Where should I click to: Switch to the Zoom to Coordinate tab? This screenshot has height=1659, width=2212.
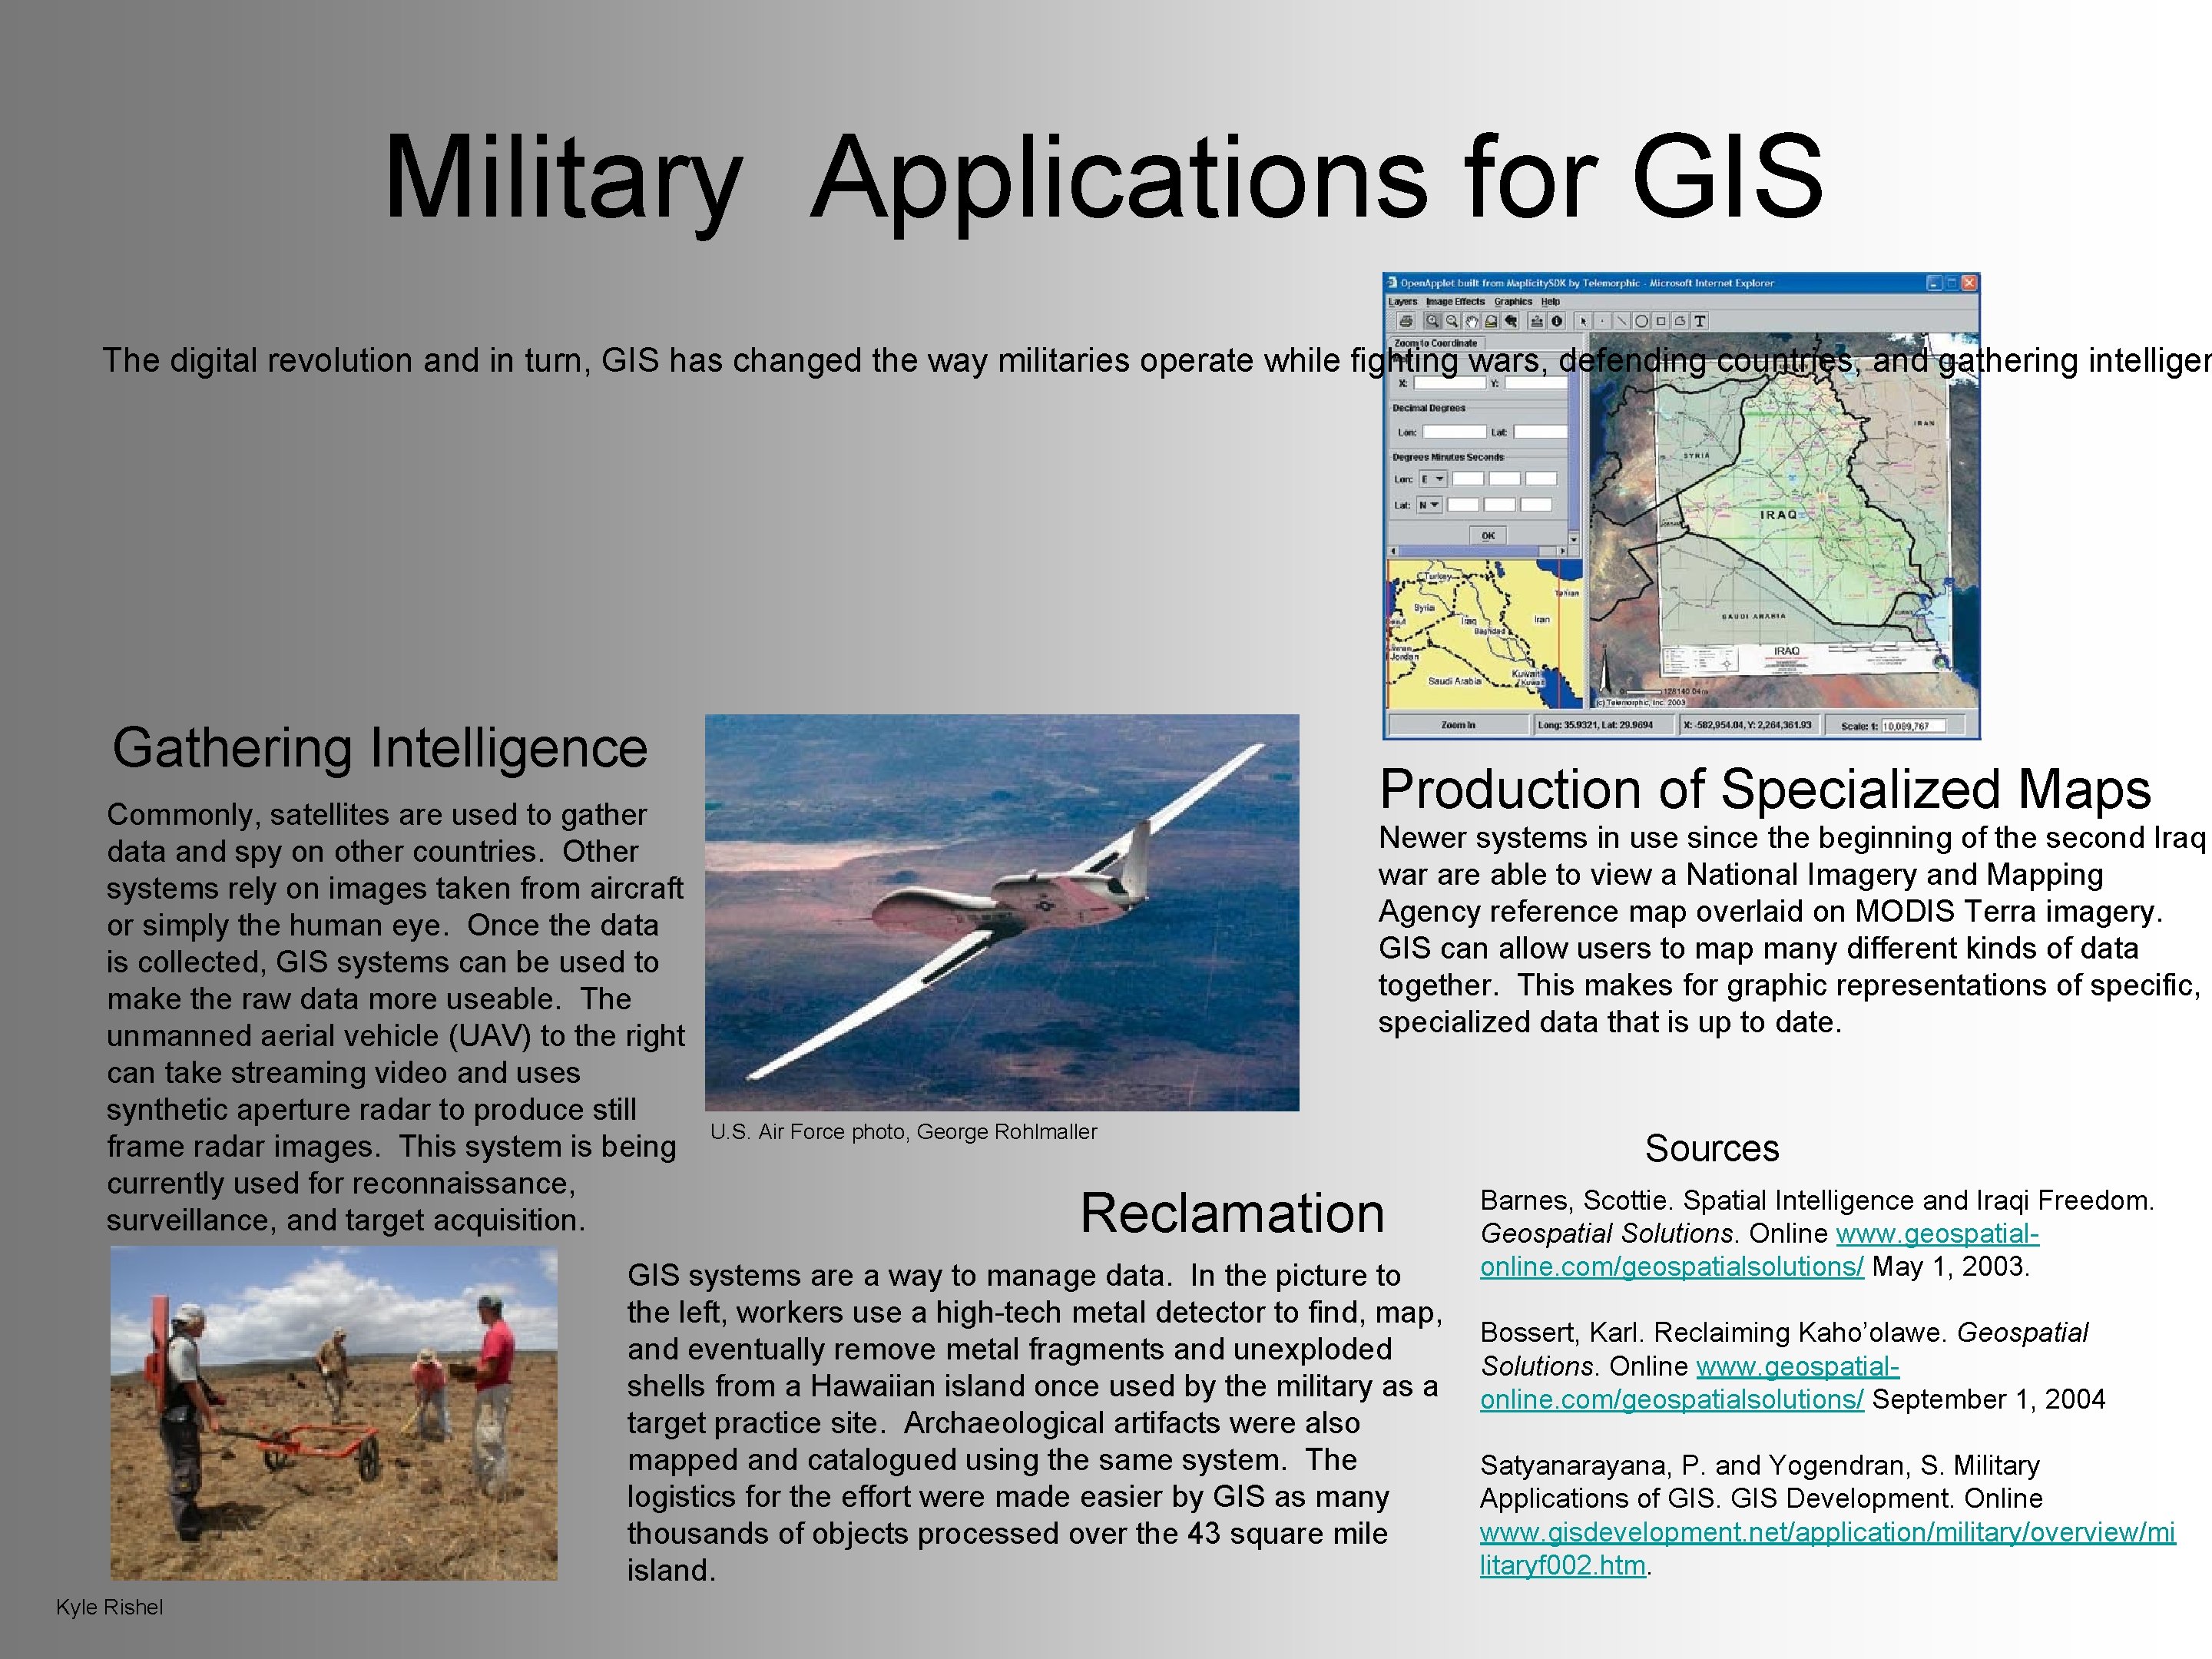click(1437, 344)
